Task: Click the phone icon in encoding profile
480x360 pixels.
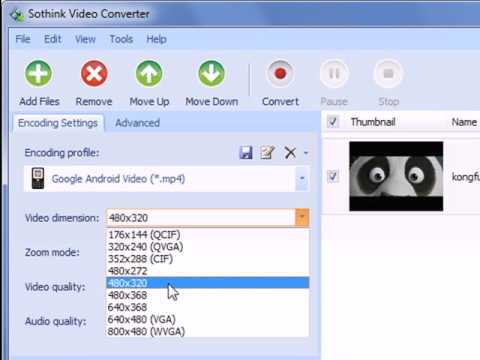Action: point(38,178)
